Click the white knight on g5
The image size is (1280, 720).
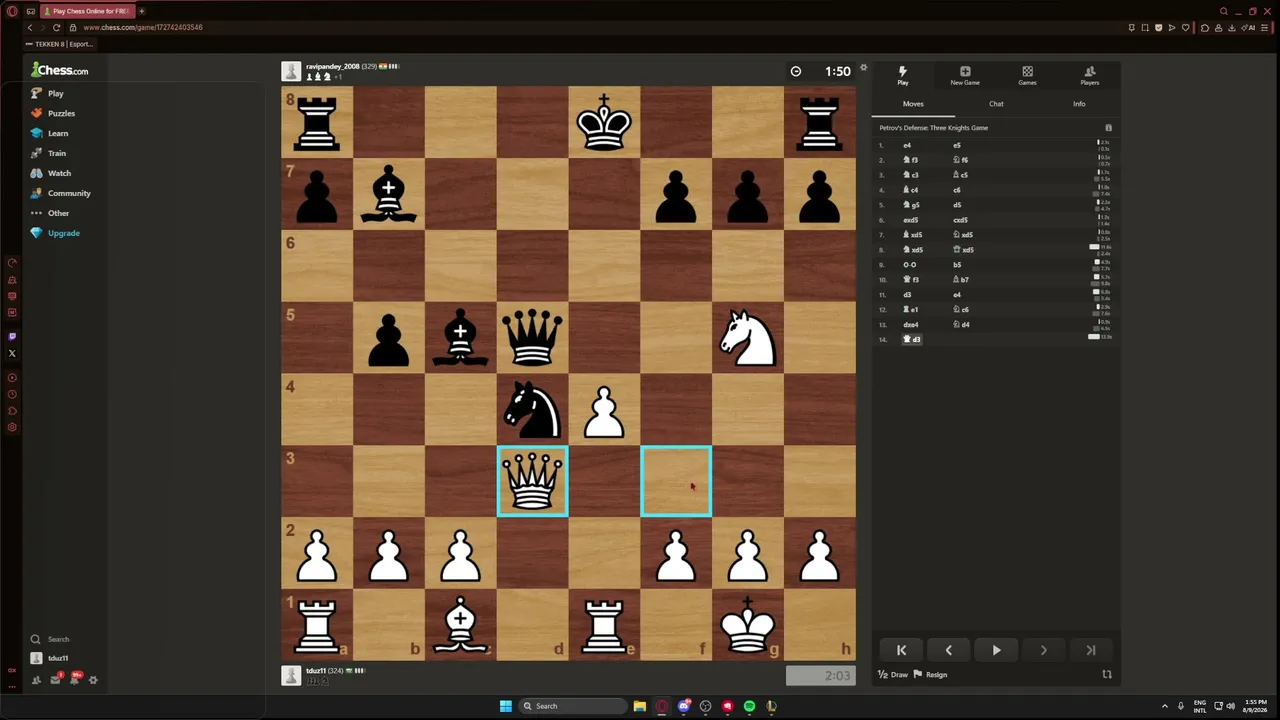tap(748, 337)
